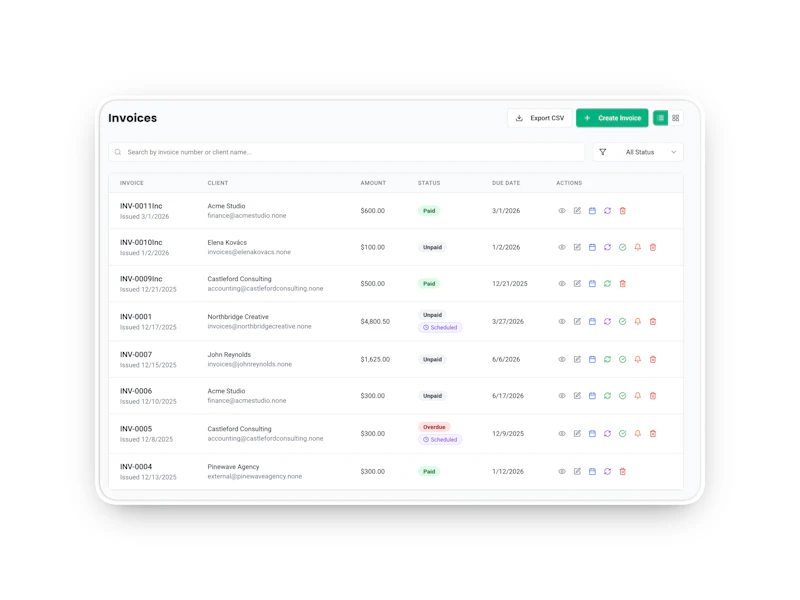Image resolution: width=800 pixels, height=600 pixels.
Task: View invoice INV-0009Inc with eye icon
Action: click(x=562, y=284)
